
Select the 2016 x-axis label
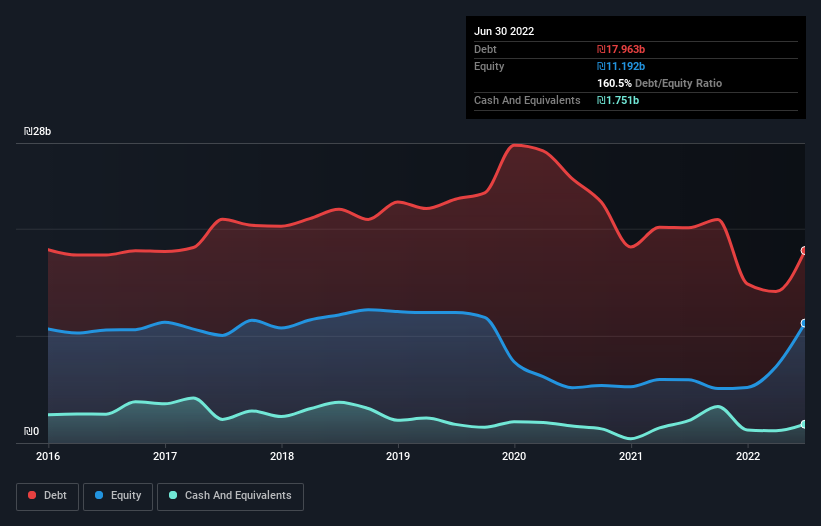[x=48, y=456]
